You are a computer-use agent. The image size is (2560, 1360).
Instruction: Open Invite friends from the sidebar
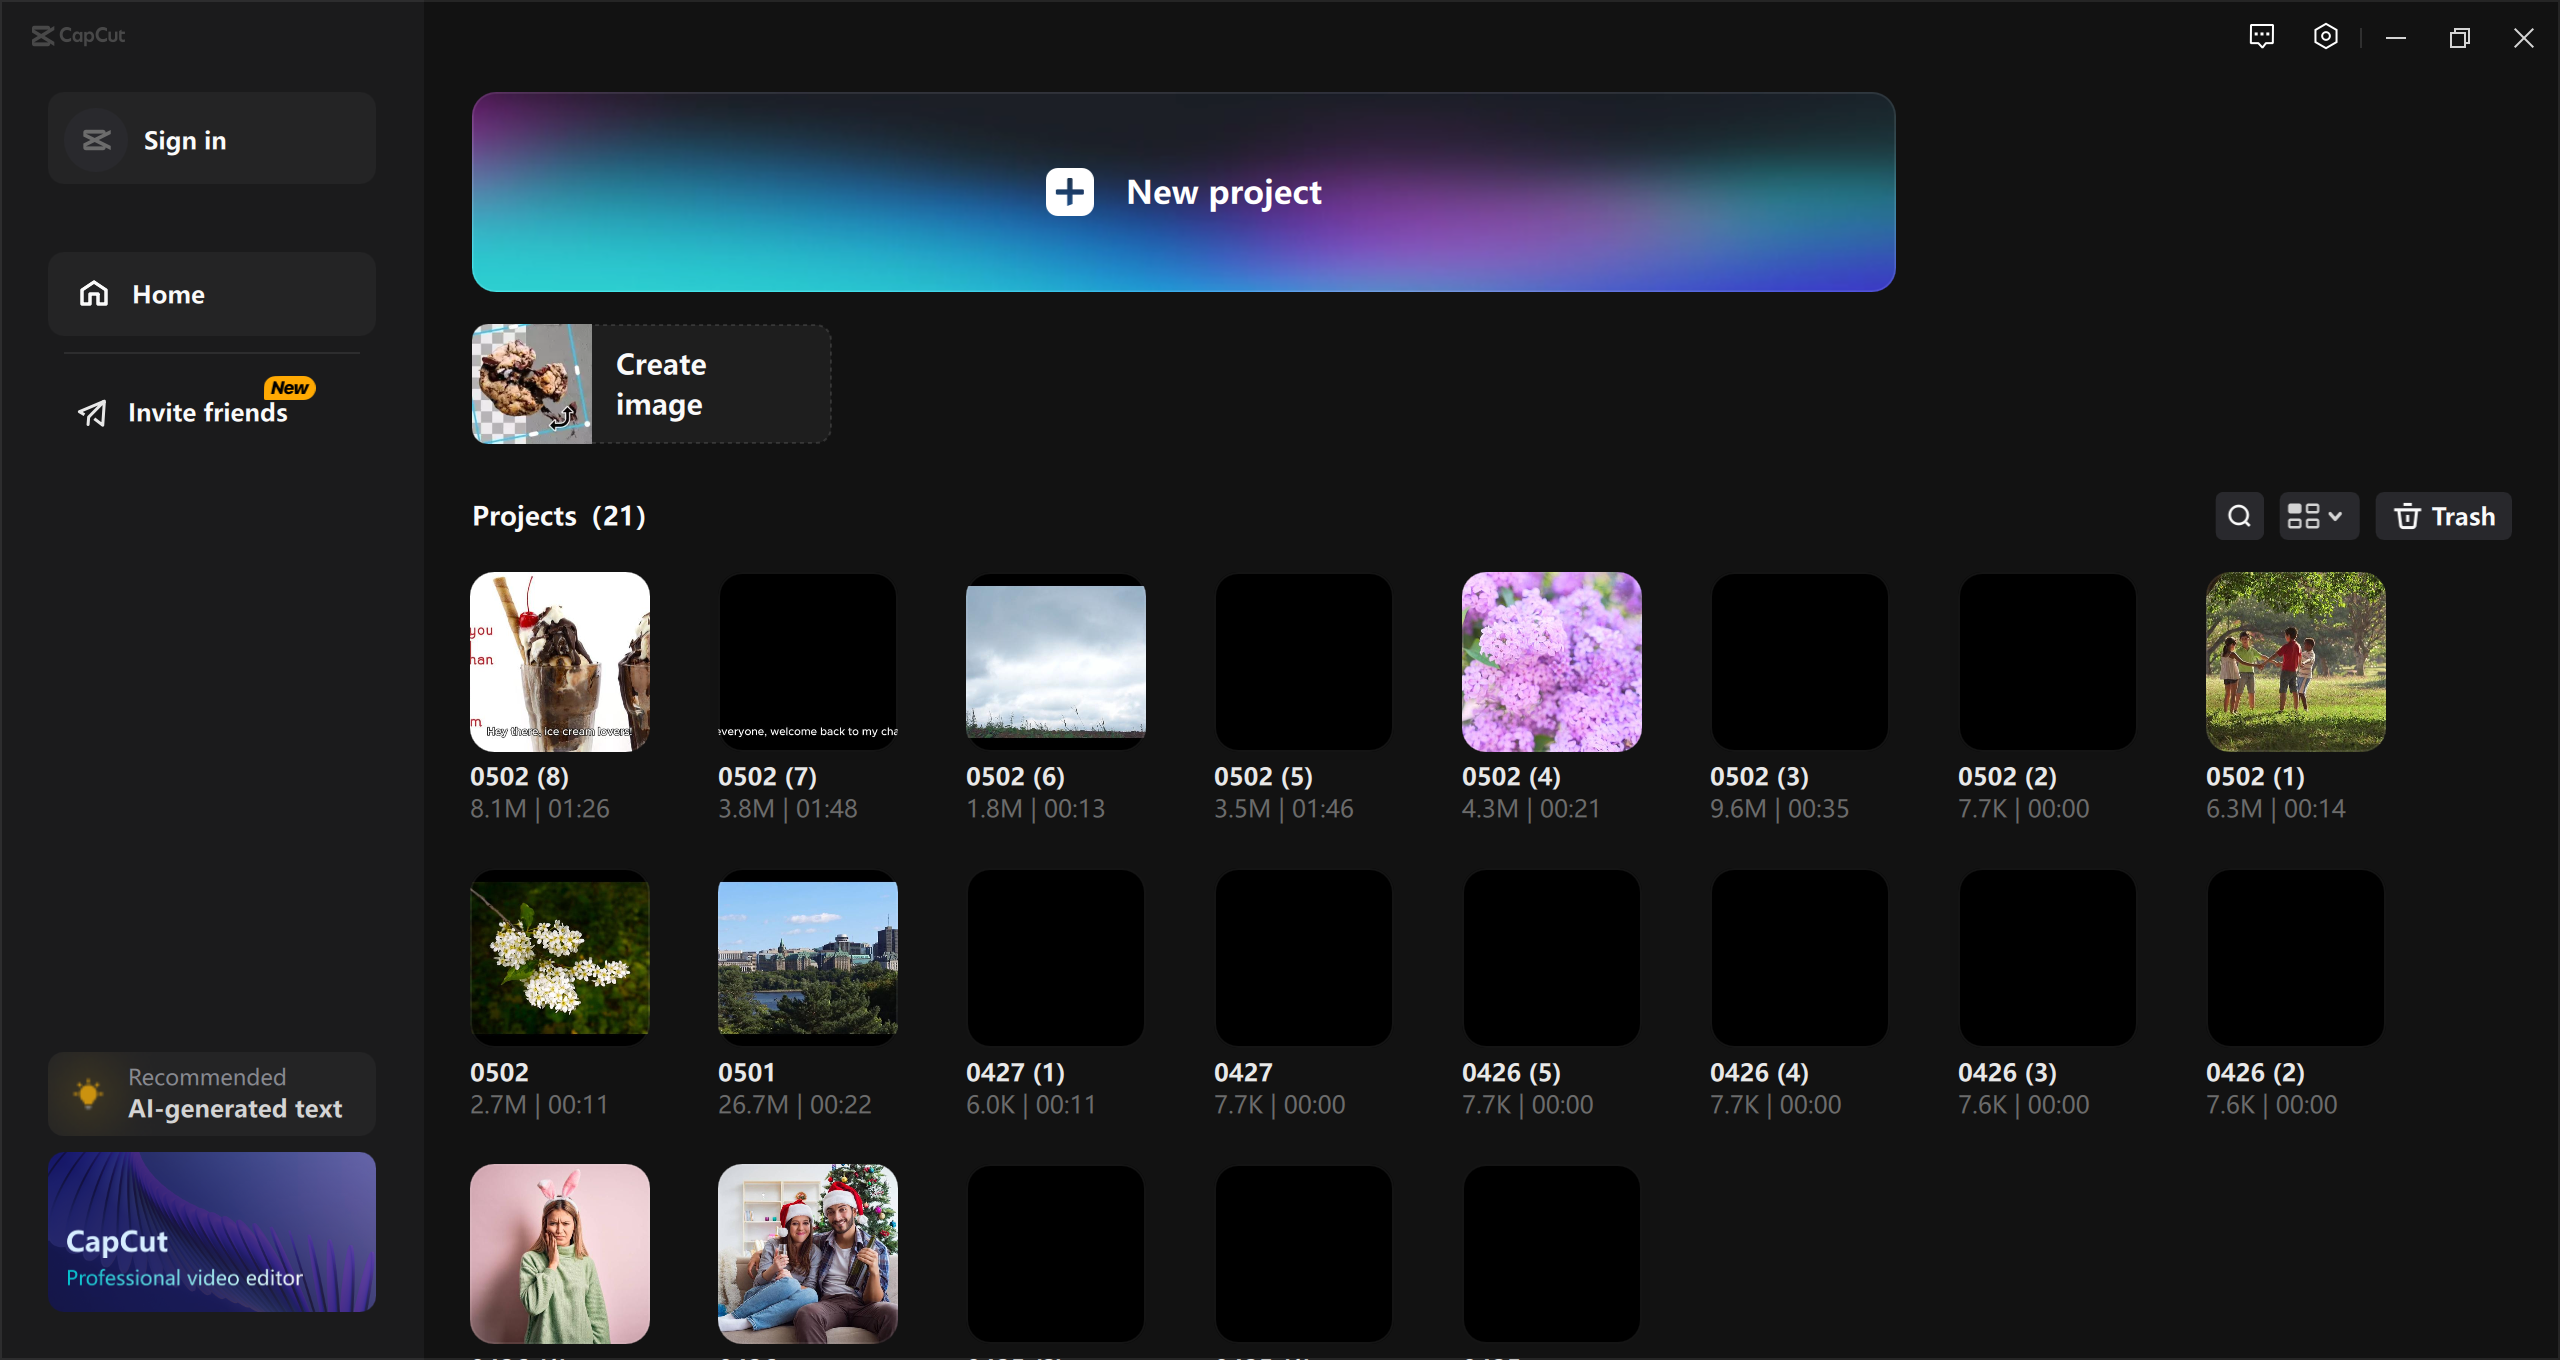point(205,412)
